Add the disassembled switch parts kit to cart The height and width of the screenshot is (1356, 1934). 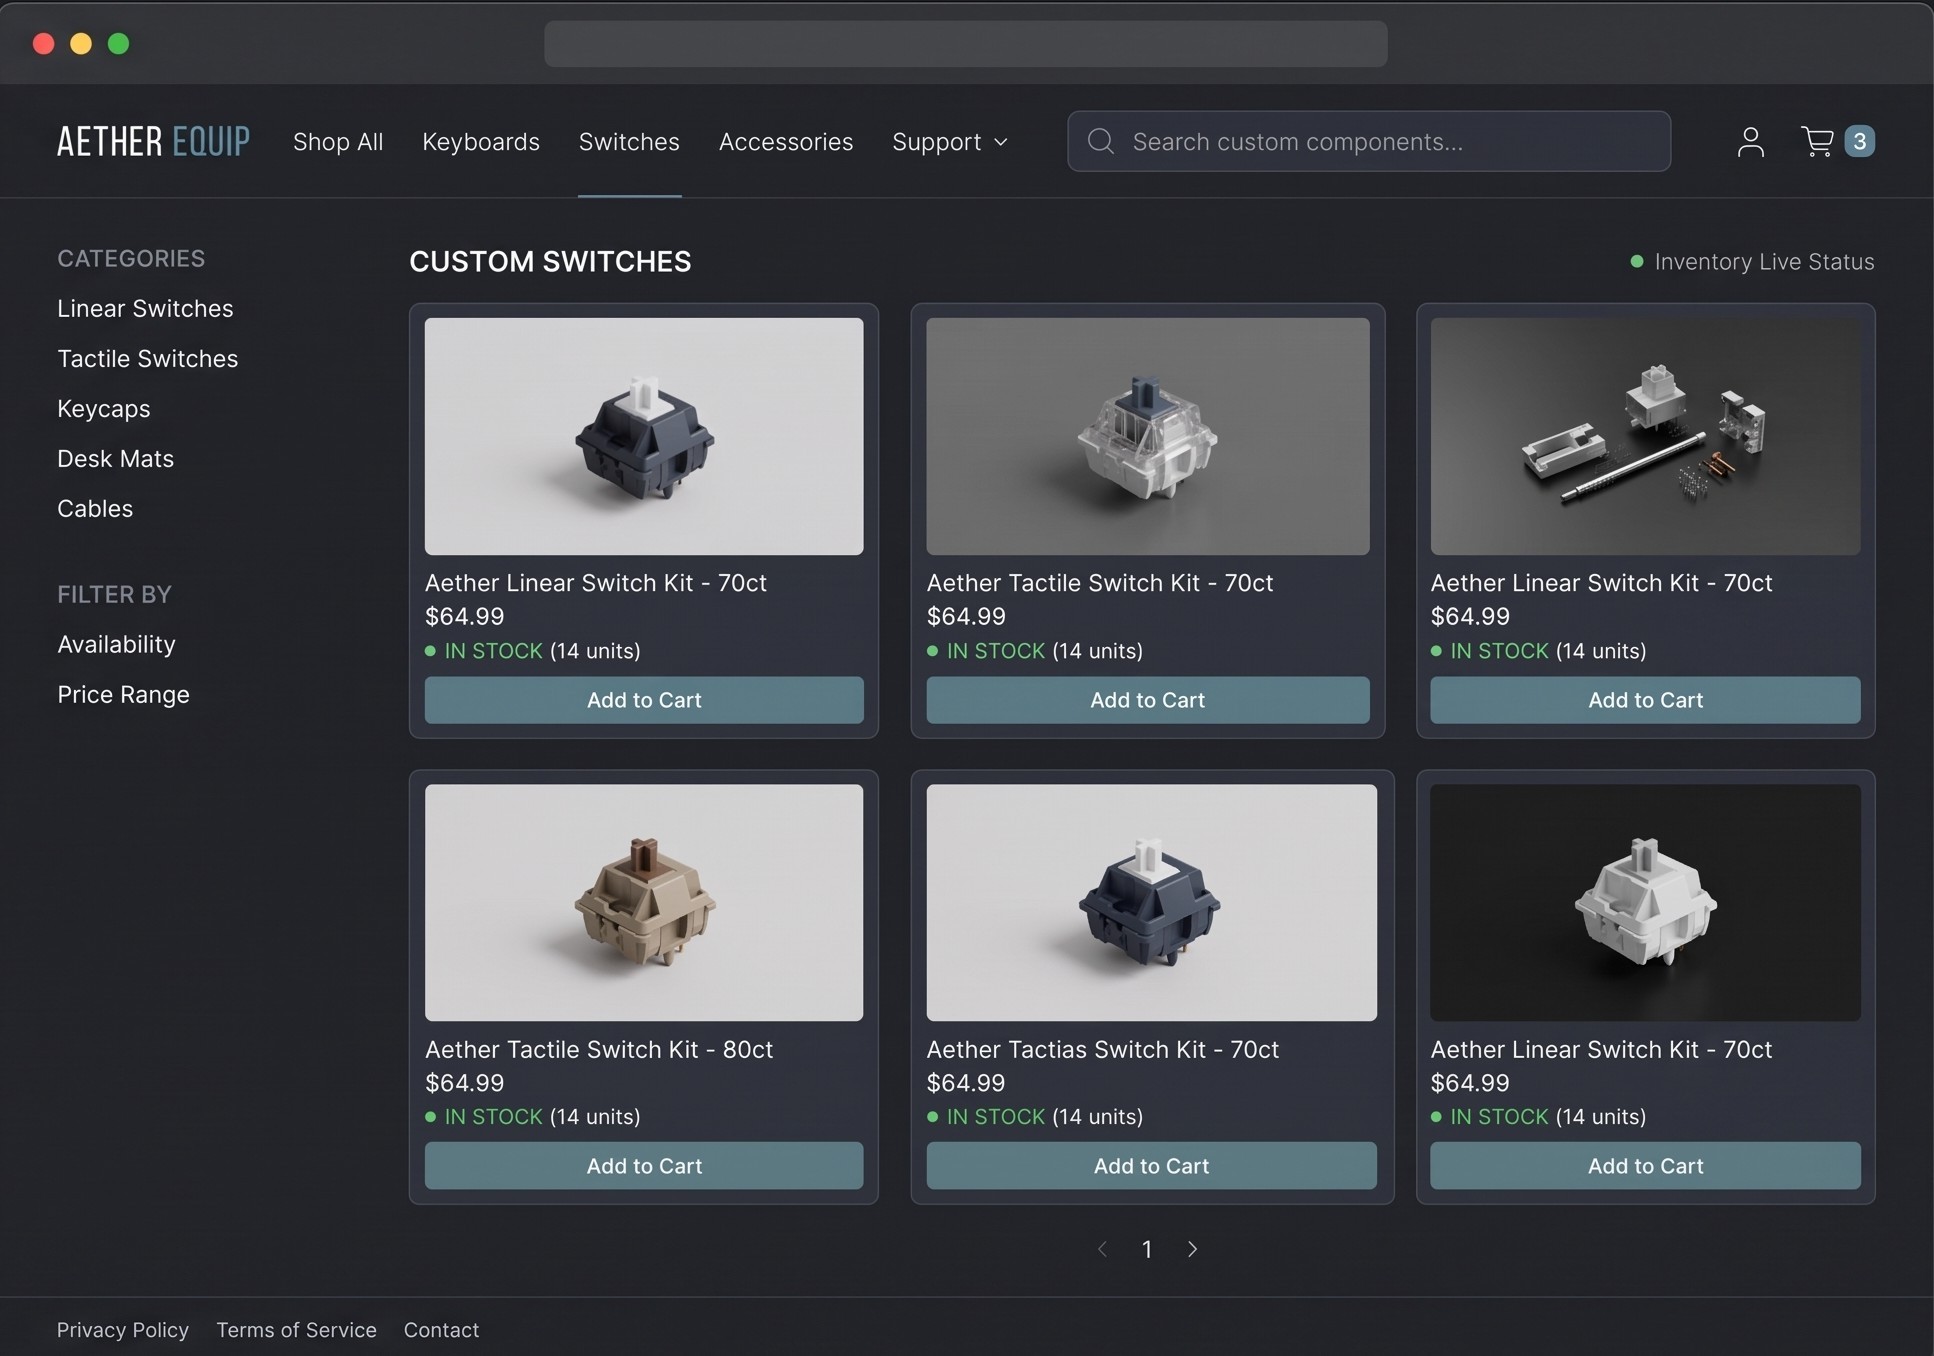[x=1645, y=700]
